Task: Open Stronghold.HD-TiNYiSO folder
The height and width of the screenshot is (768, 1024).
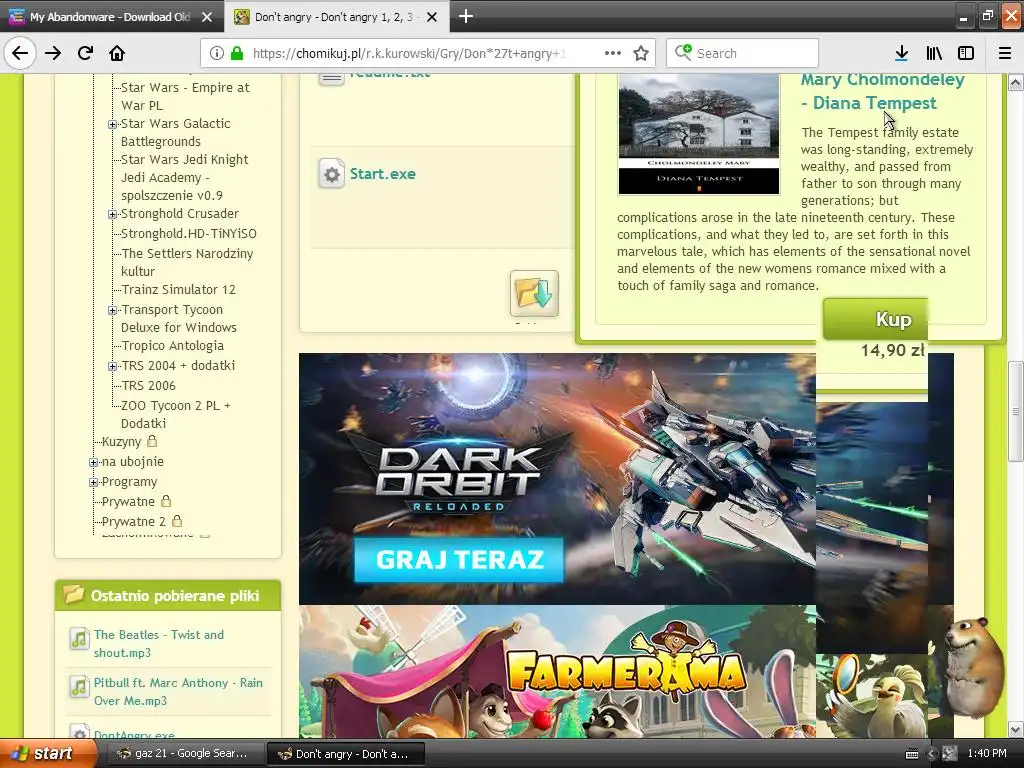Action: pyautogui.click(x=189, y=233)
